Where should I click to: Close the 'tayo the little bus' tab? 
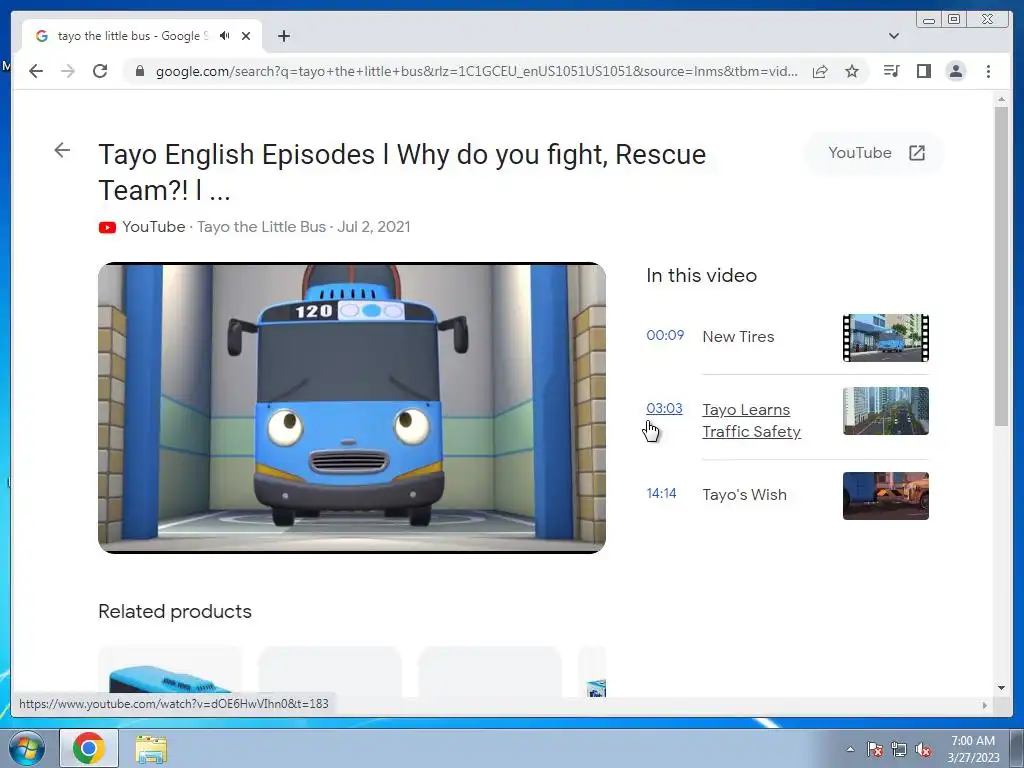click(x=246, y=36)
